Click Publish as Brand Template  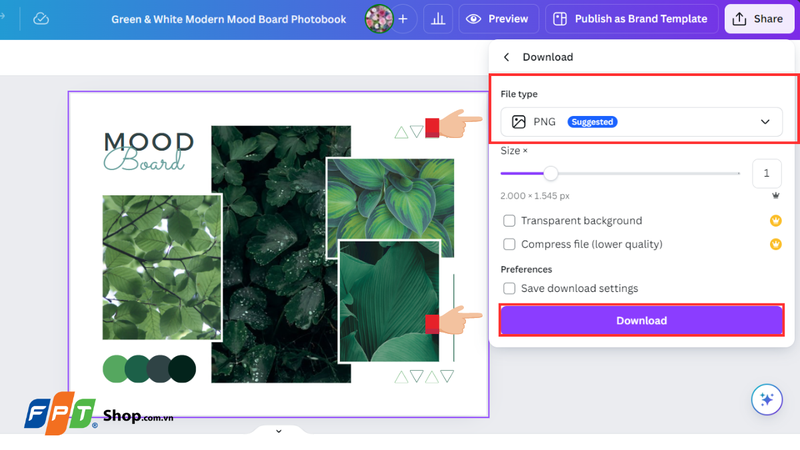(x=632, y=19)
